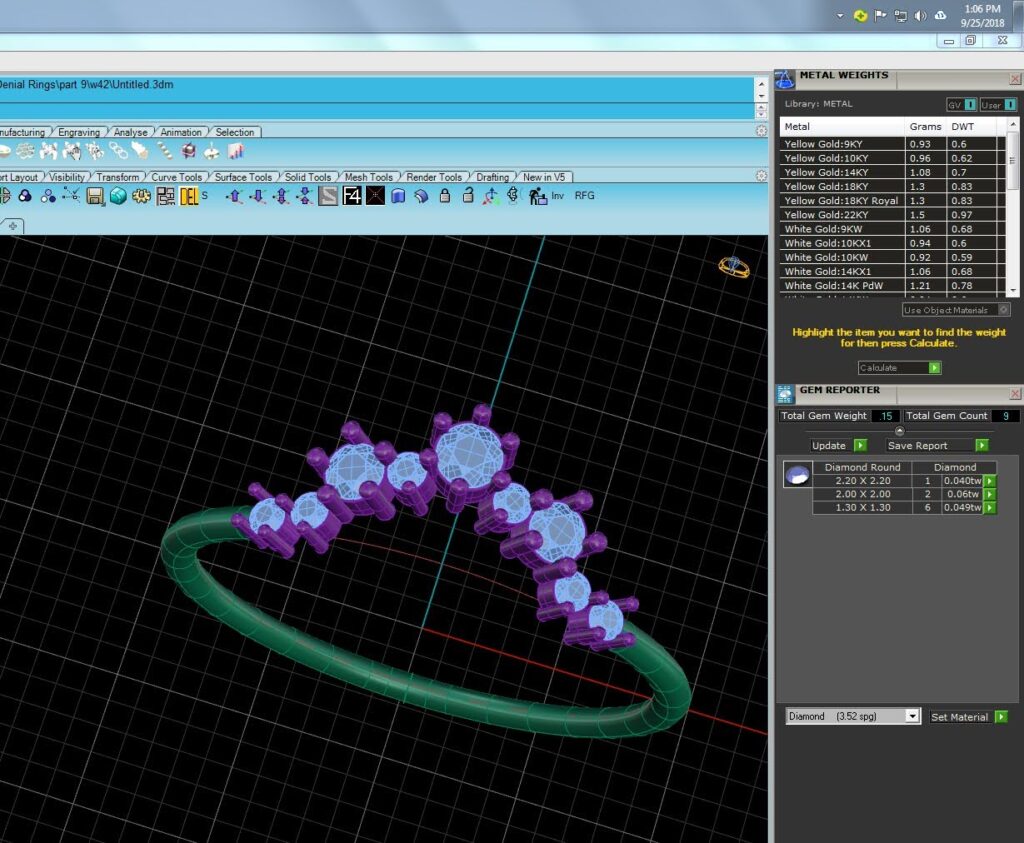Open the New in V5 tab
This screenshot has width=1024, height=843.
(x=544, y=177)
